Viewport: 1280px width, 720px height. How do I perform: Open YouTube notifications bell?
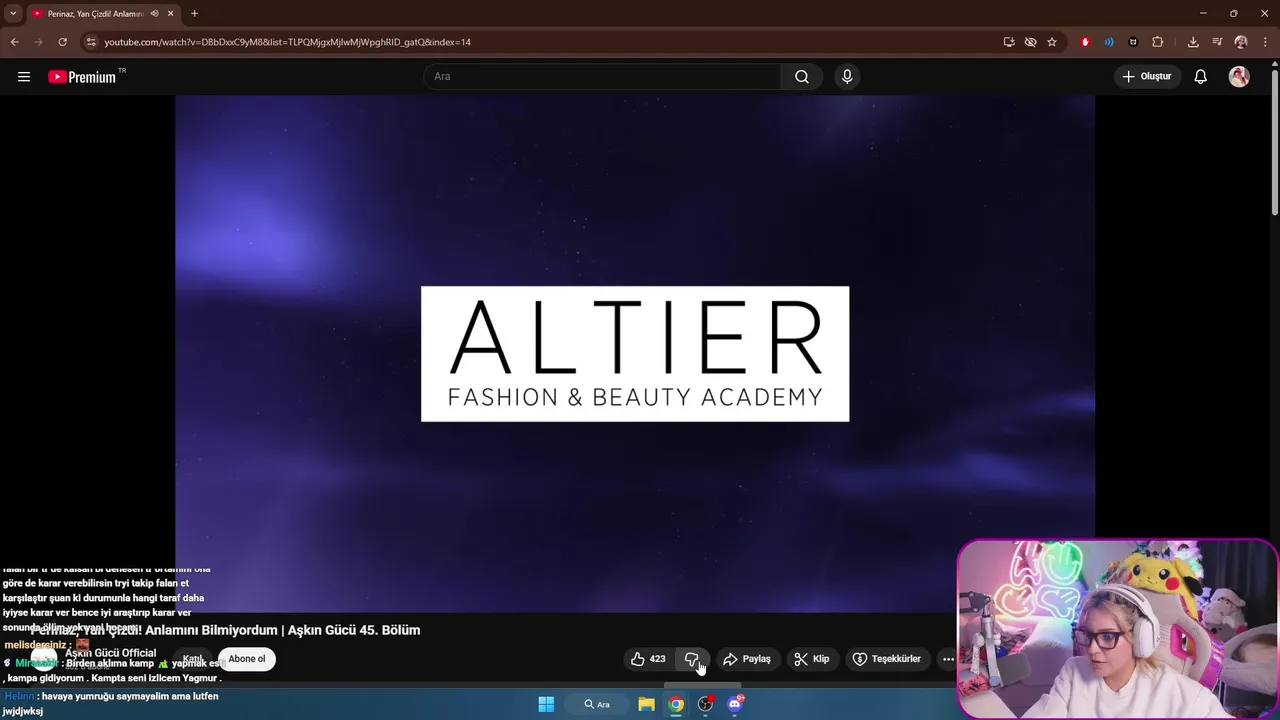tap(1201, 77)
